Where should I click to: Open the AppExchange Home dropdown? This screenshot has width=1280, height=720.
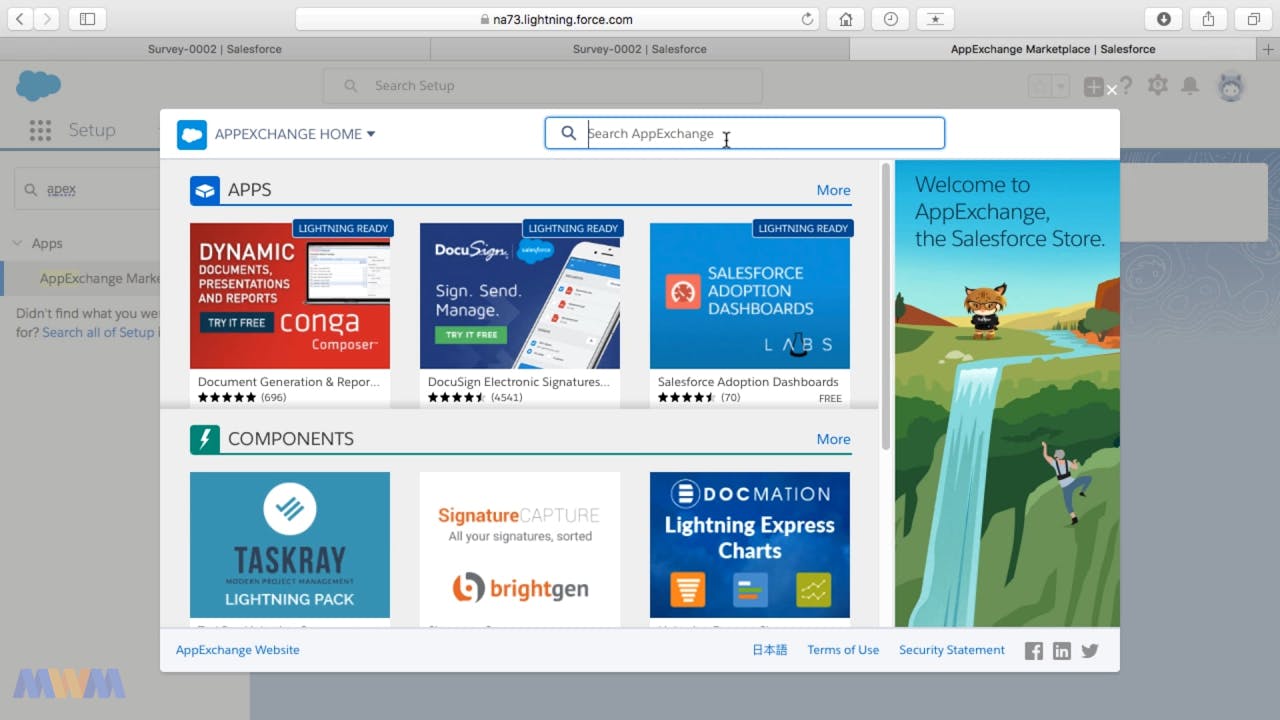(295, 134)
